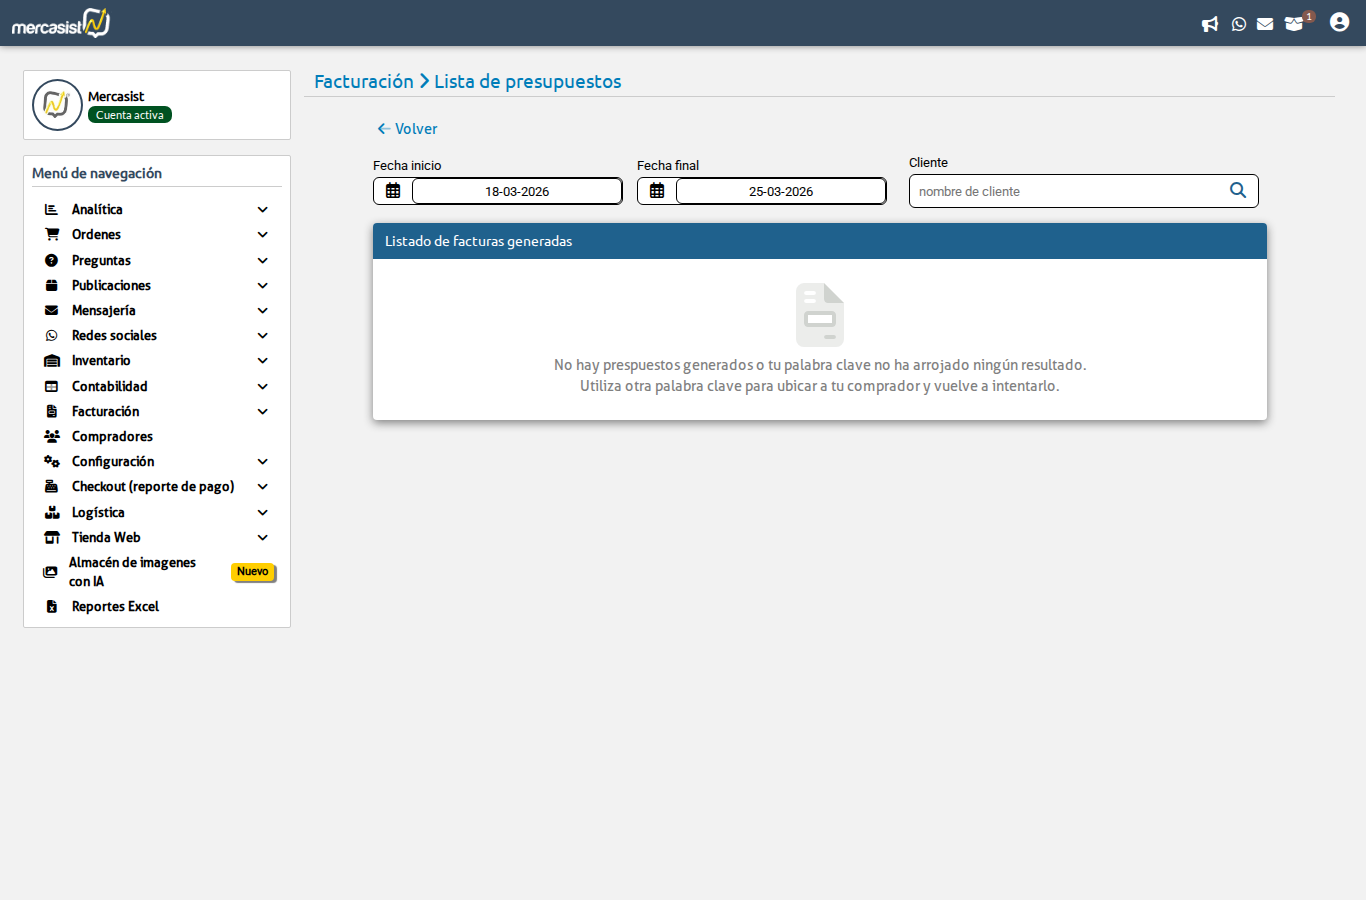This screenshot has width=1366, height=900.
Task: Go back using Volver link
Action: click(407, 129)
